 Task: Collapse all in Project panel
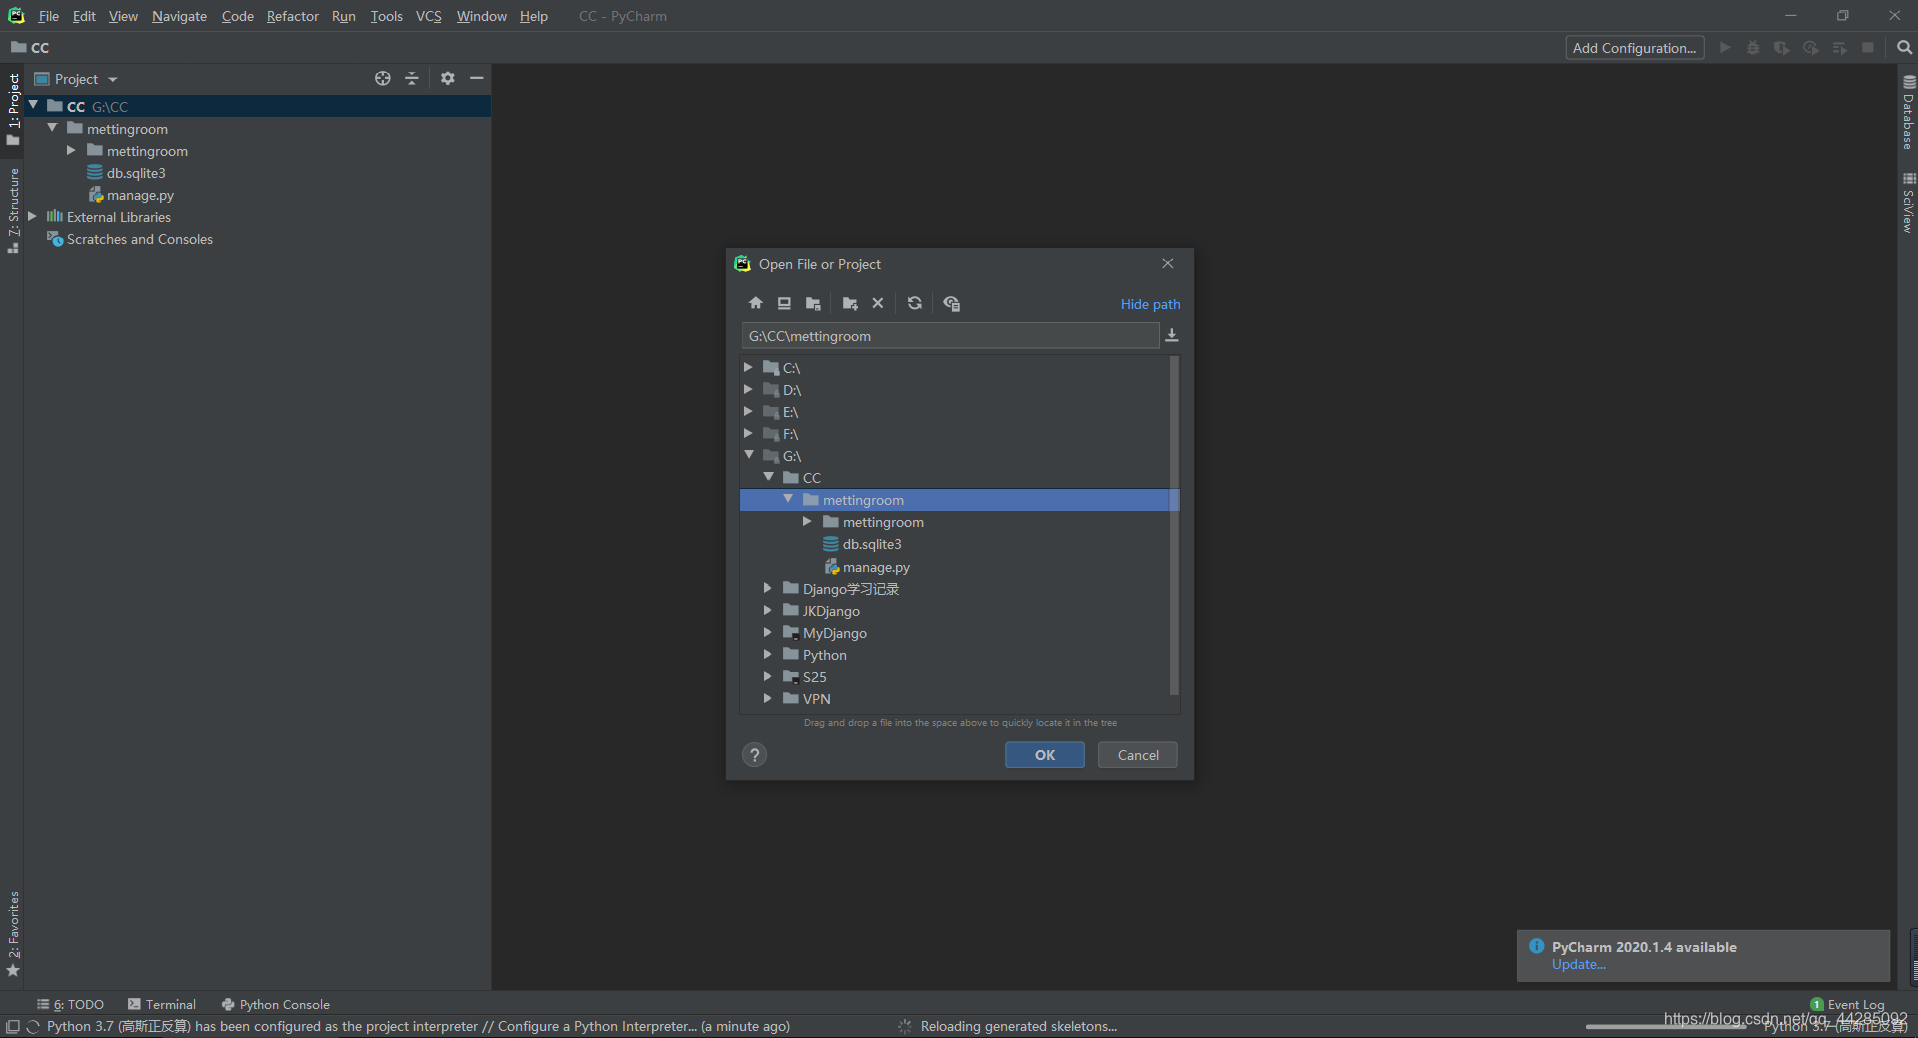(412, 78)
